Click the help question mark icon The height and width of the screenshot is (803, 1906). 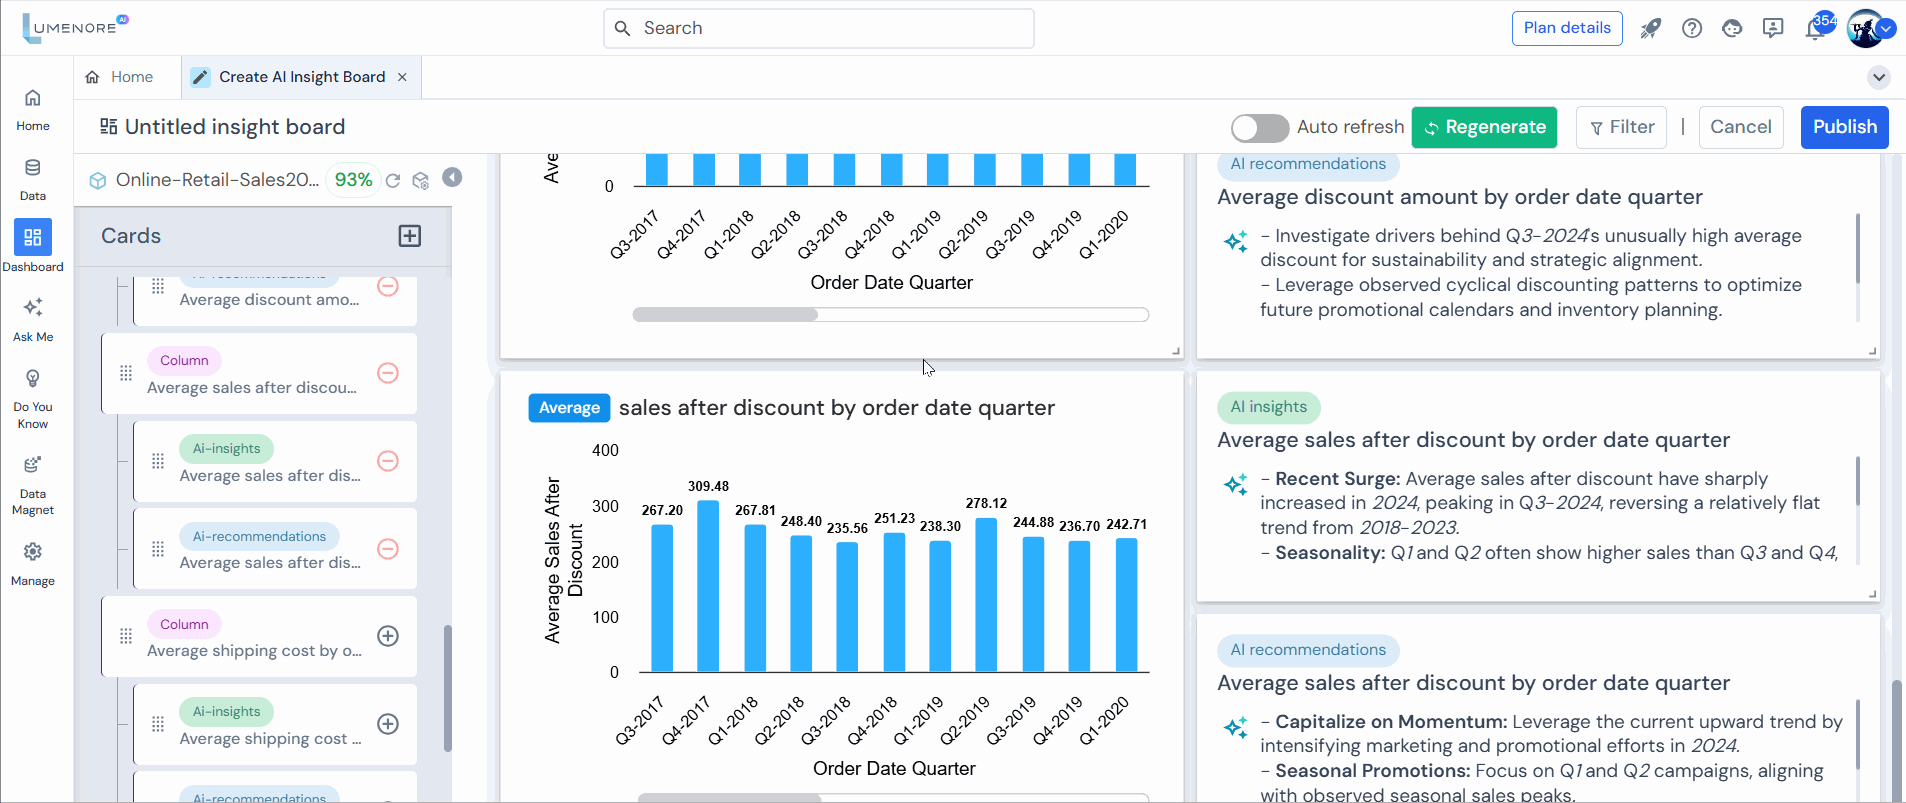[1692, 28]
